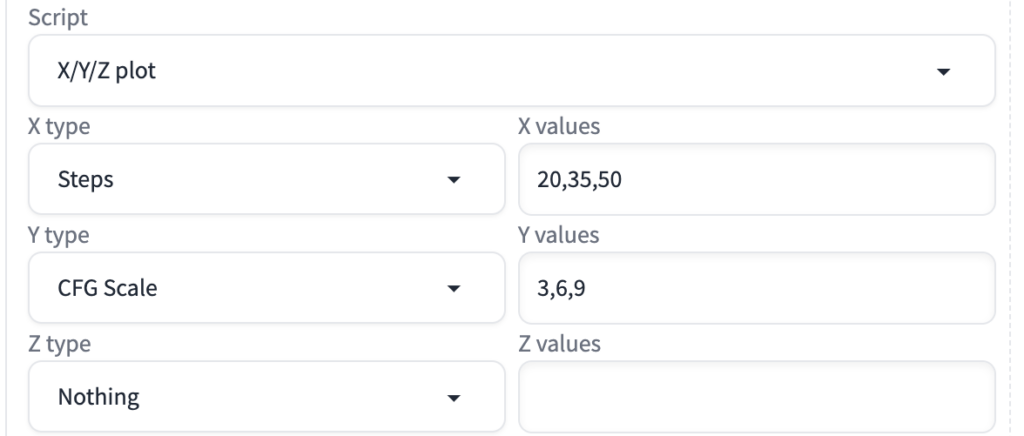Screen dimensions: 1024x436
Task: Click the Y values label
Action: (x=558, y=236)
